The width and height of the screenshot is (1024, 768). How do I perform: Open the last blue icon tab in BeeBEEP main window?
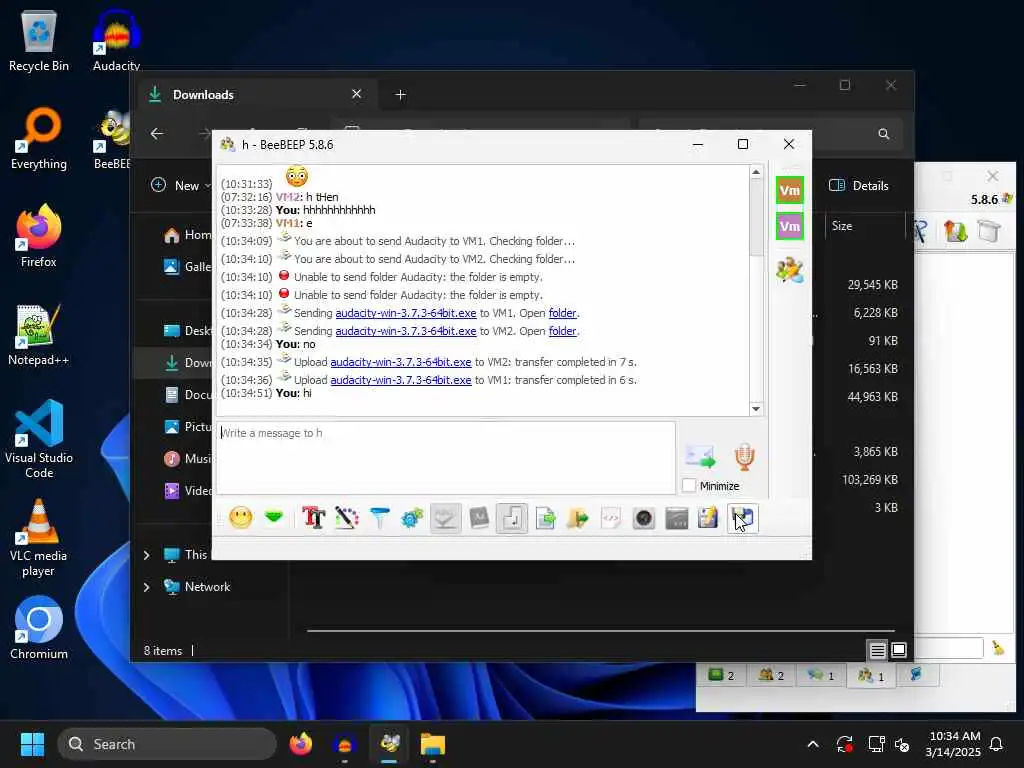(x=916, y=675)
